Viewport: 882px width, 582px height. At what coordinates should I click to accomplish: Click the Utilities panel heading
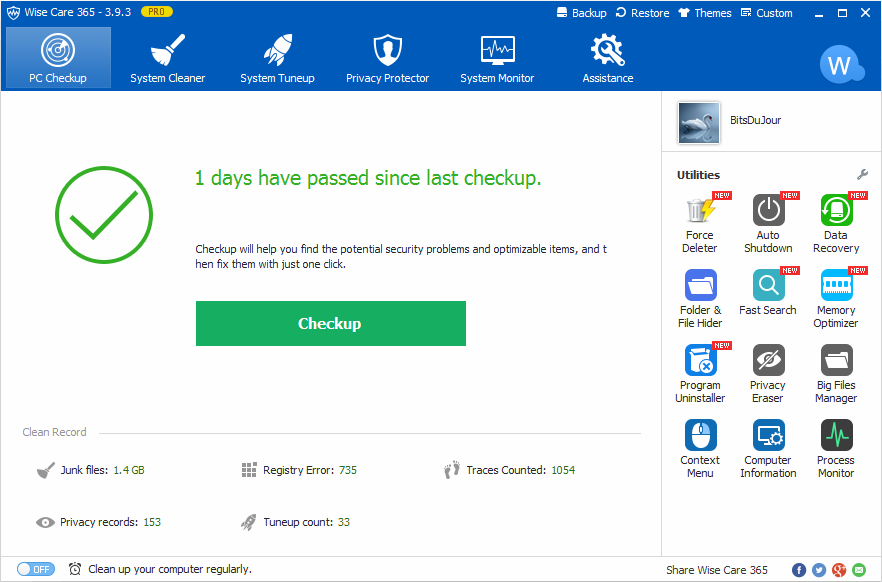(698, 175)
